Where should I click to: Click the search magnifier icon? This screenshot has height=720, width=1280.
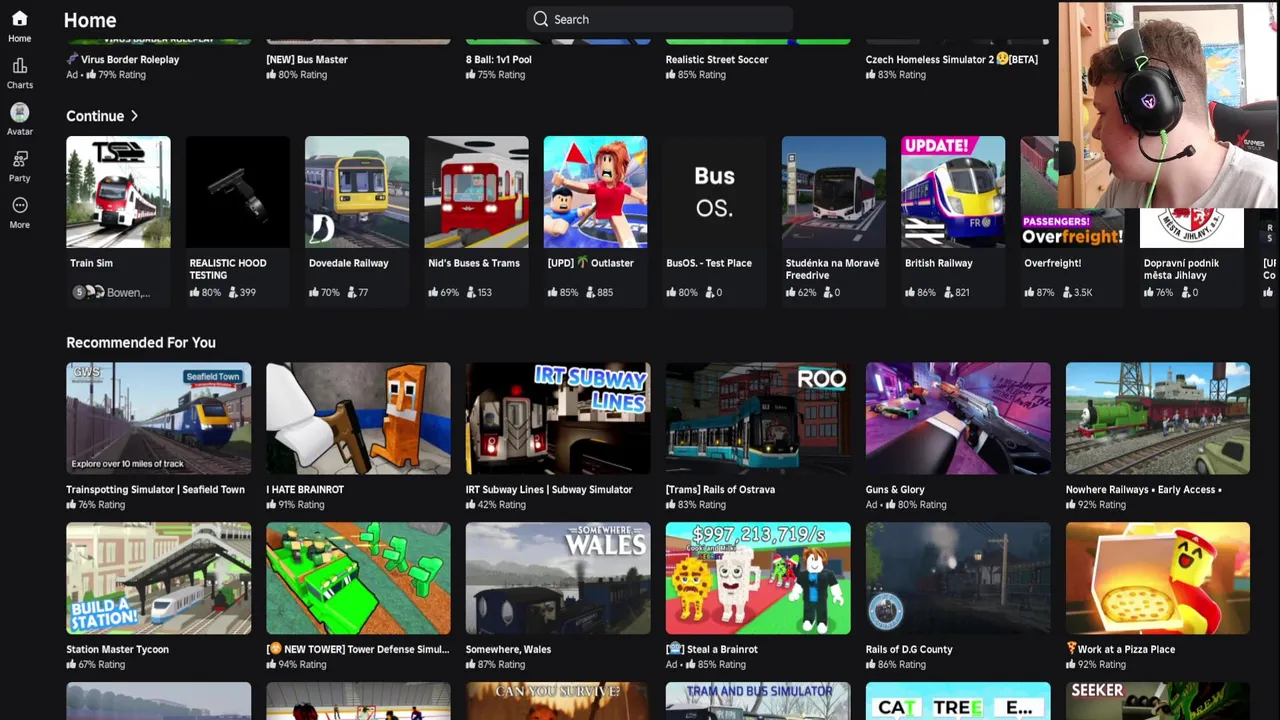[x=541, y=19]
